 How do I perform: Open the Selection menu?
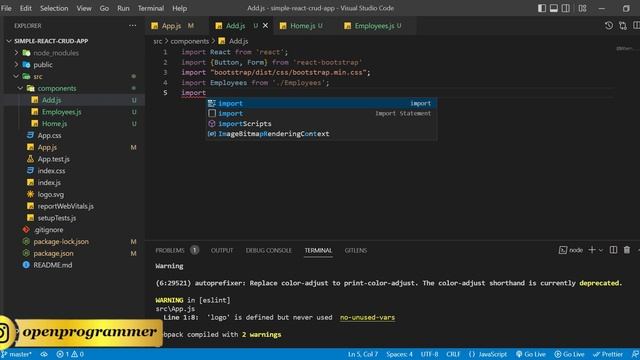[54, 8]
